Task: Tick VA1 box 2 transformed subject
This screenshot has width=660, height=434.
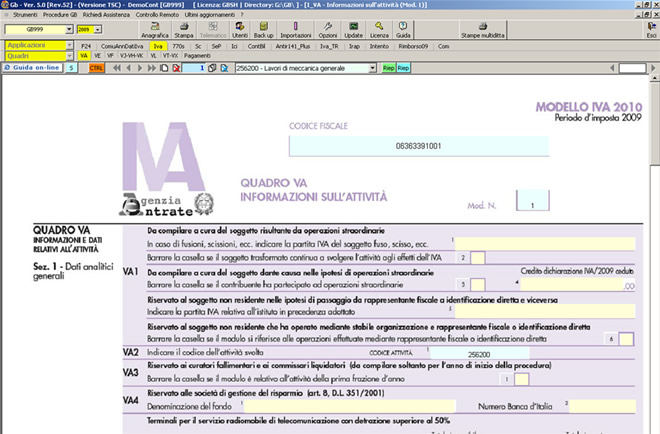Action: coord(478,258)
